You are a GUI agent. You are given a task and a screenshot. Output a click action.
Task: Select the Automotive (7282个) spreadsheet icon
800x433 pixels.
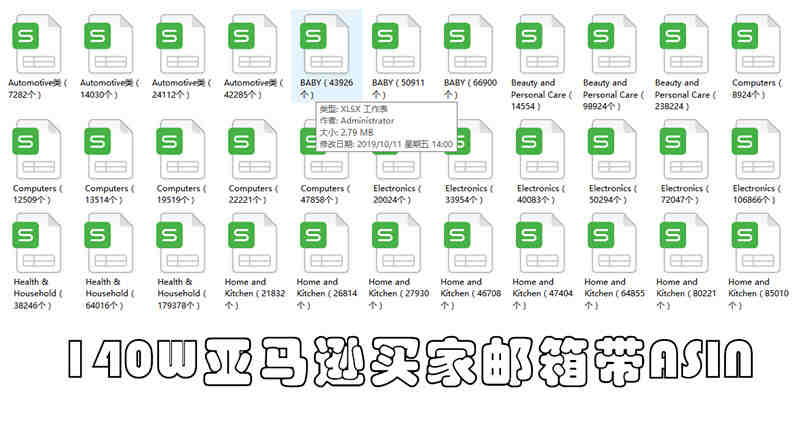[x=37, y=44]
